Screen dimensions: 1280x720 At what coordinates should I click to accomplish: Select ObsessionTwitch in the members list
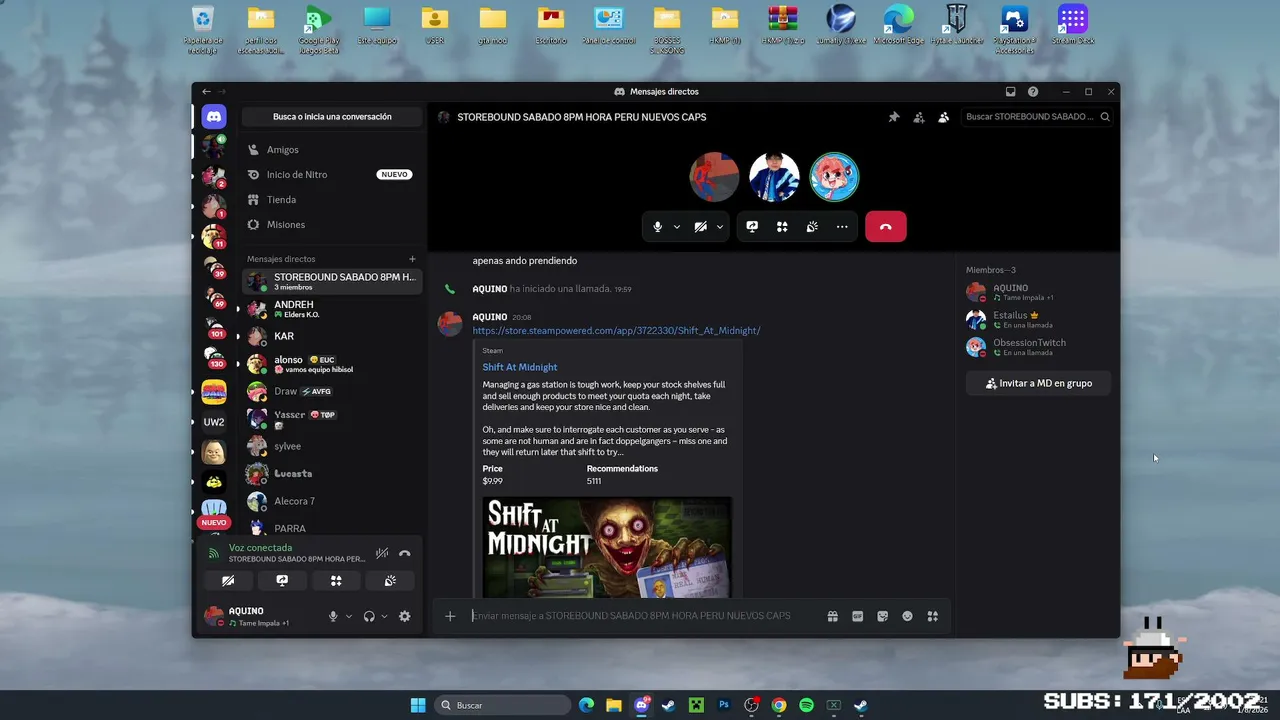(x=1038, y=346)
